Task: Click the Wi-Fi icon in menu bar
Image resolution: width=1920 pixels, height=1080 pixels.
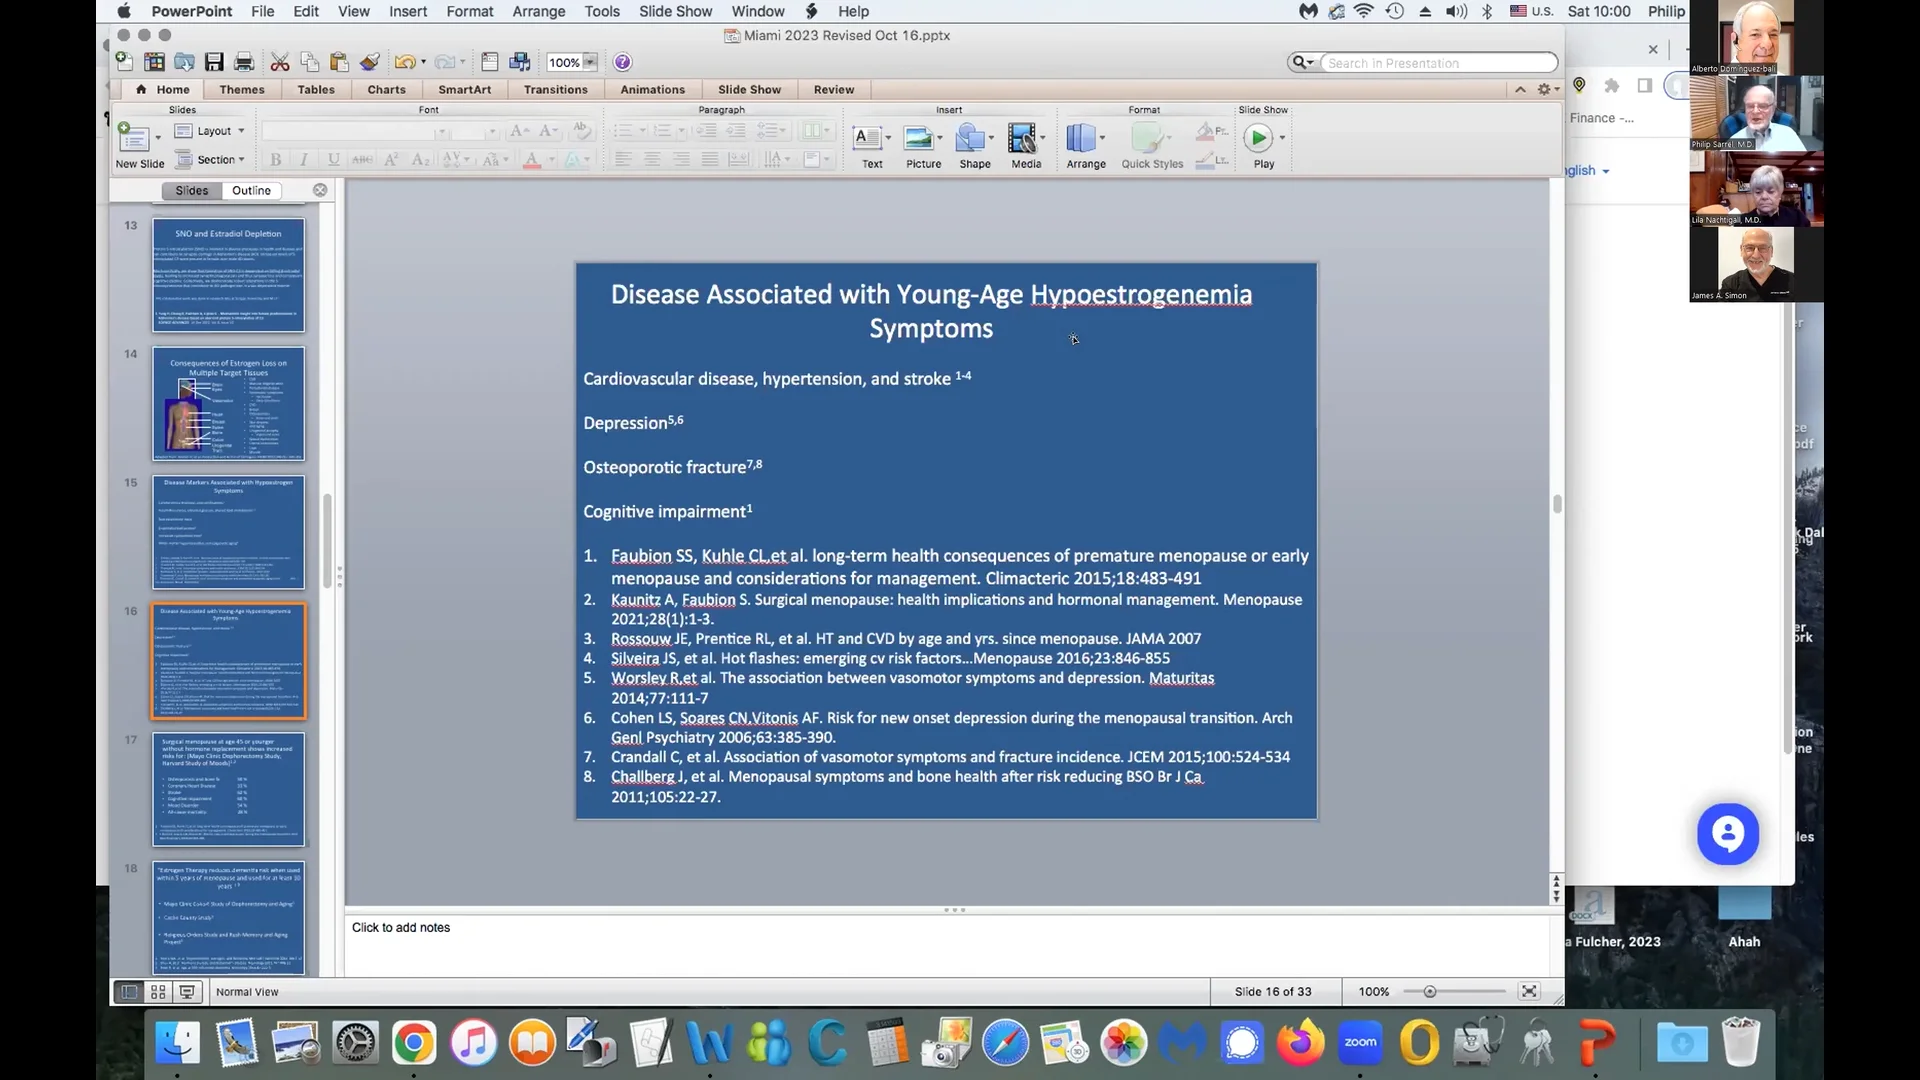Action: 1364,11
